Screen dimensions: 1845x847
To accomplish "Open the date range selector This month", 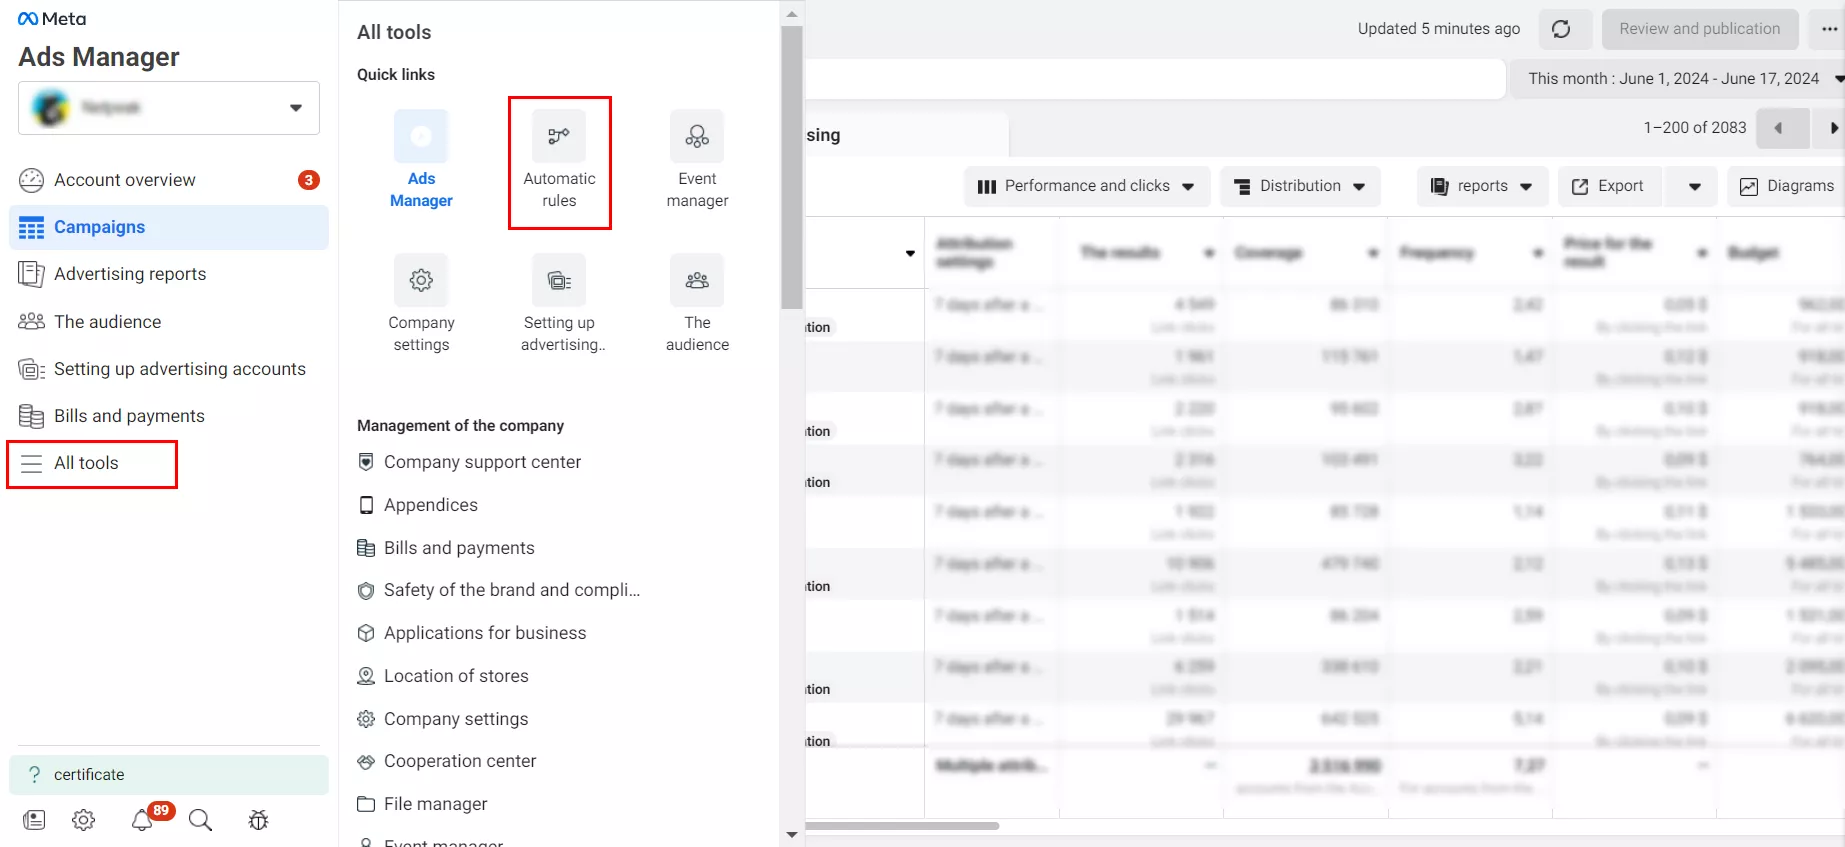I will [x=1676, y=79].
